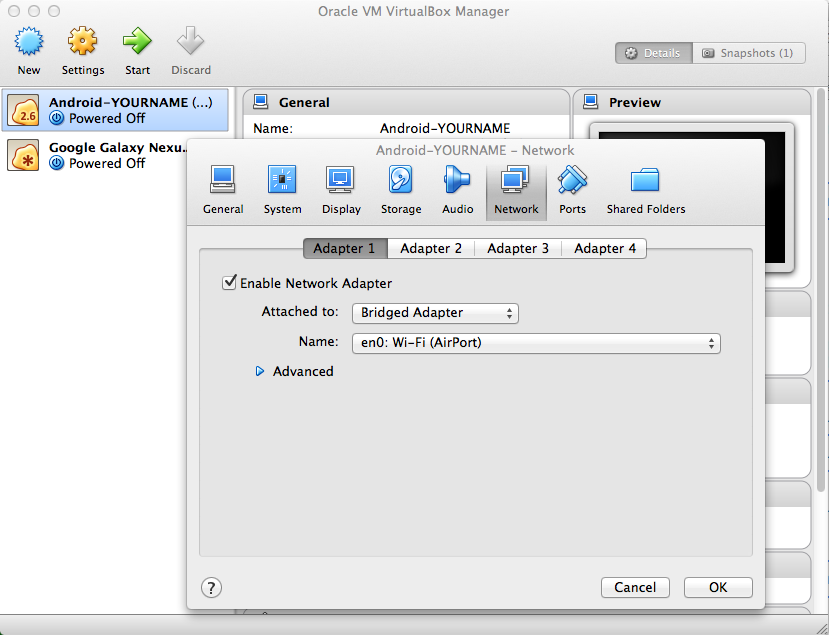Click the details pane vertical scrollbar

tap(821, 291)
